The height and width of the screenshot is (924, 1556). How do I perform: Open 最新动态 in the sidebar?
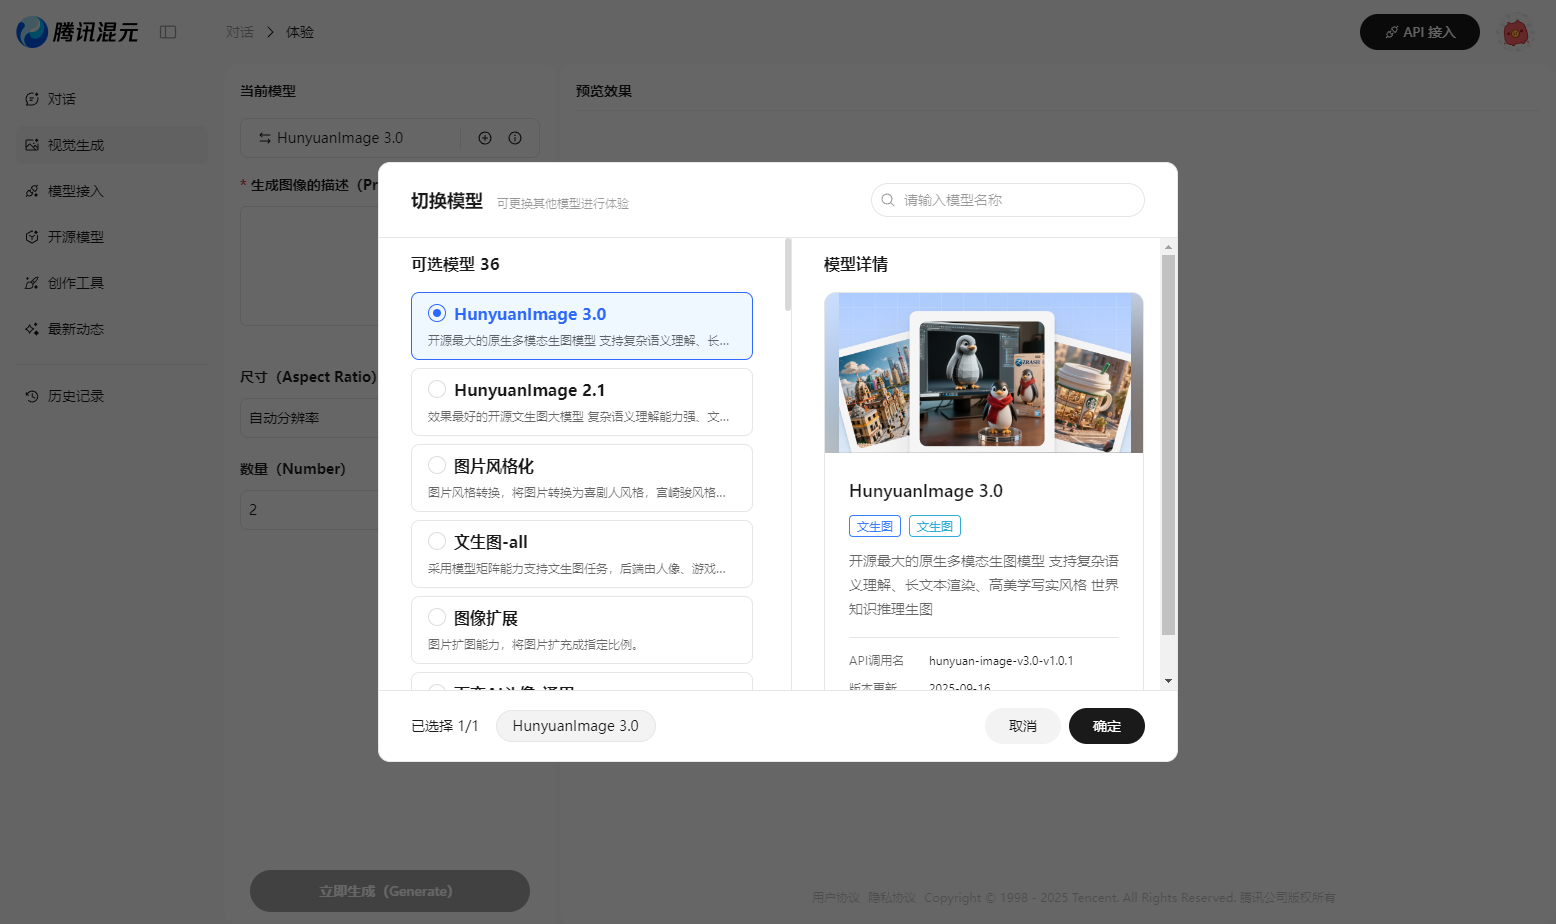pyautogui.click(x=112, y=329)
